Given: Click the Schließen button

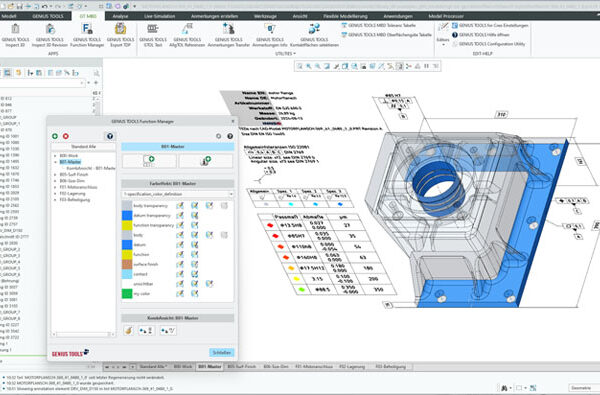Looking at the screenshot, I should point(222,353).
